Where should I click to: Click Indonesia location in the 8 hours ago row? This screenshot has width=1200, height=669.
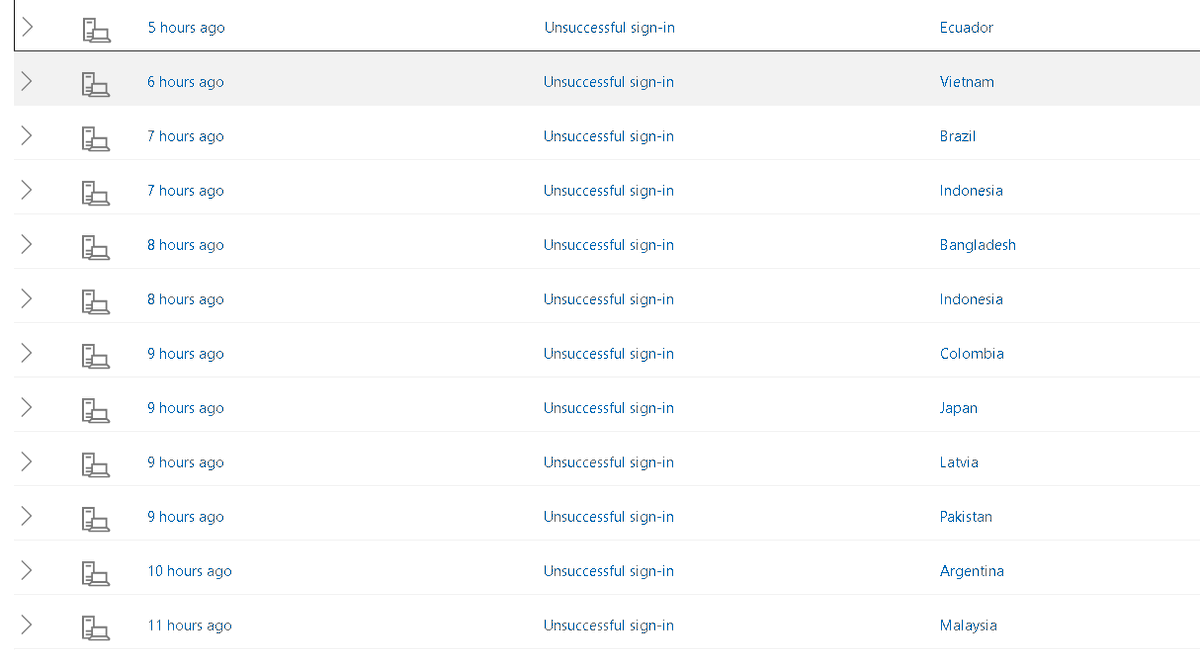[x=971, y=299]
